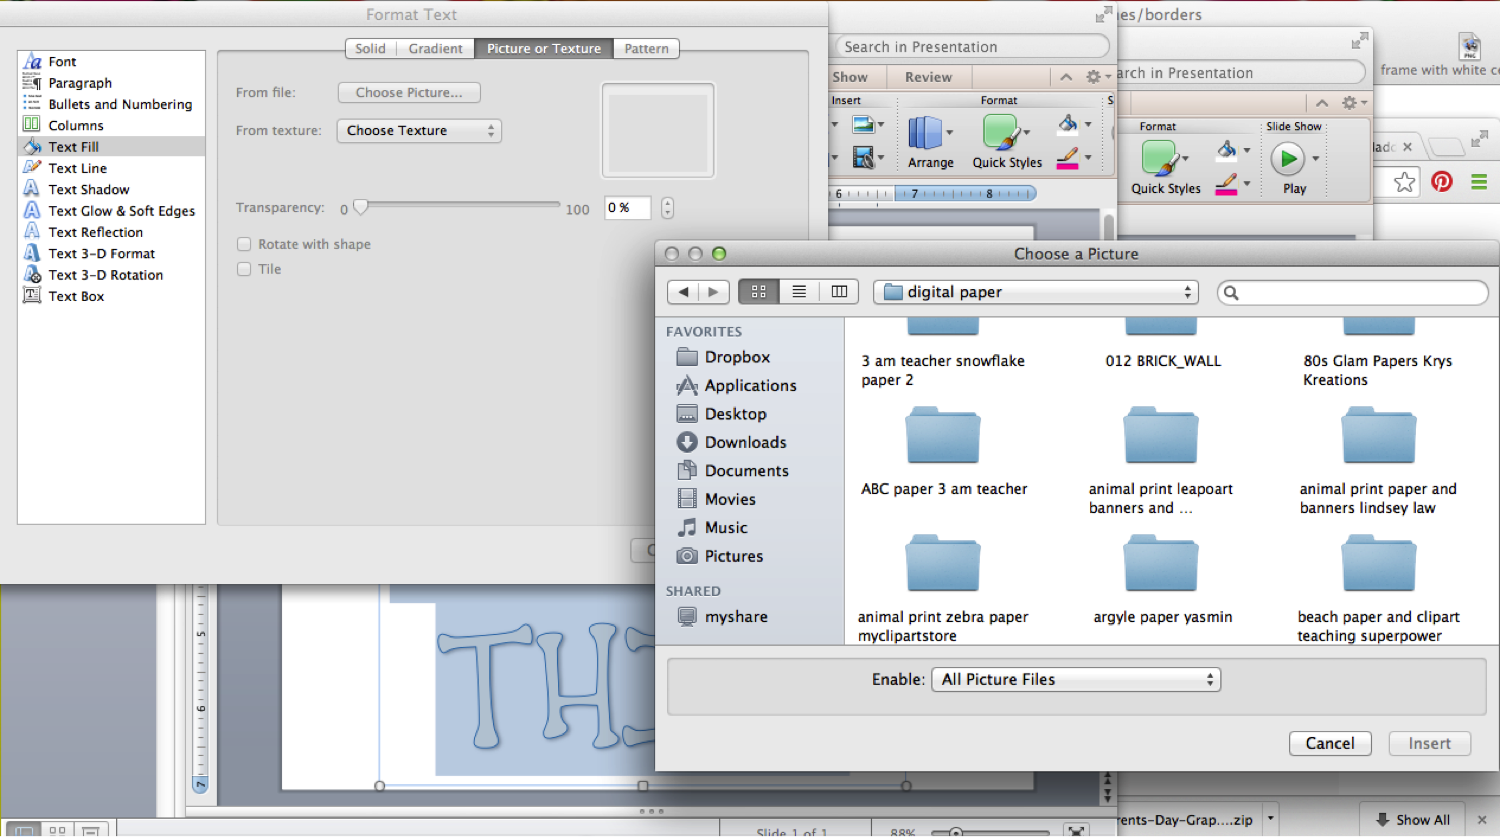
Task: Click the Choose Picture button
Action: [x=408, y=92]
